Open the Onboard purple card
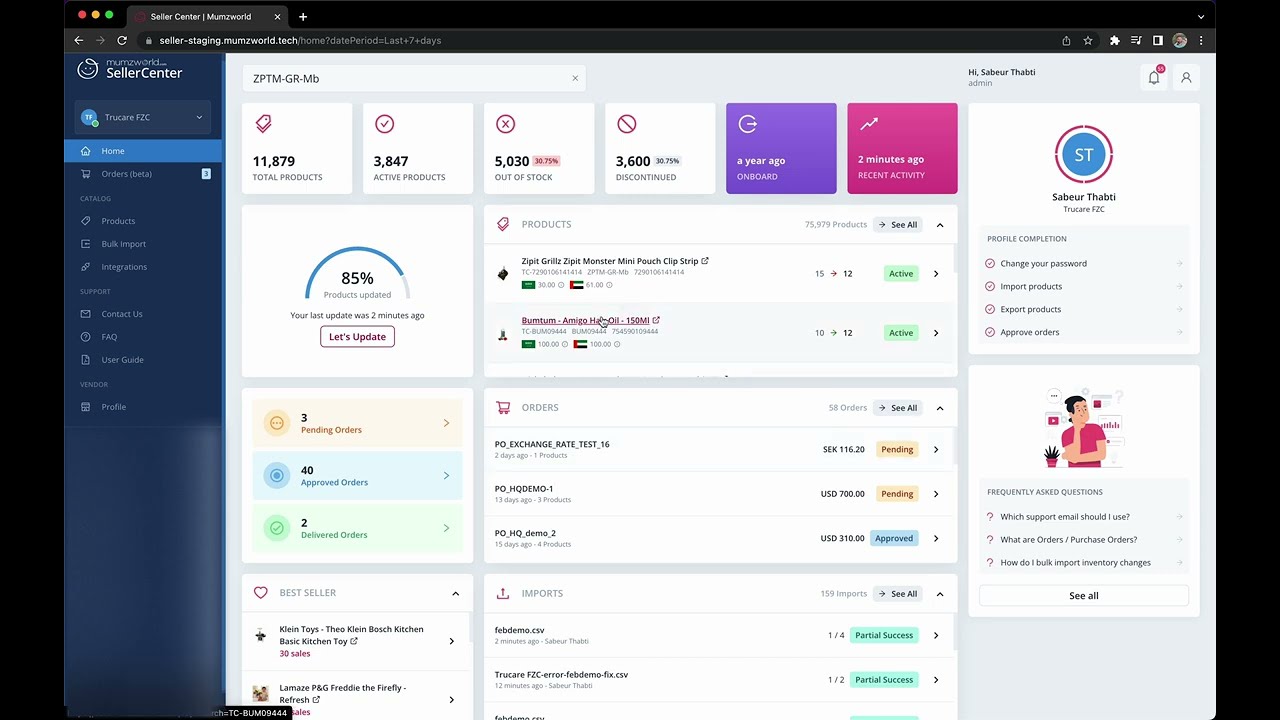Screen dimensions: 1280x720 pos(781,148)
